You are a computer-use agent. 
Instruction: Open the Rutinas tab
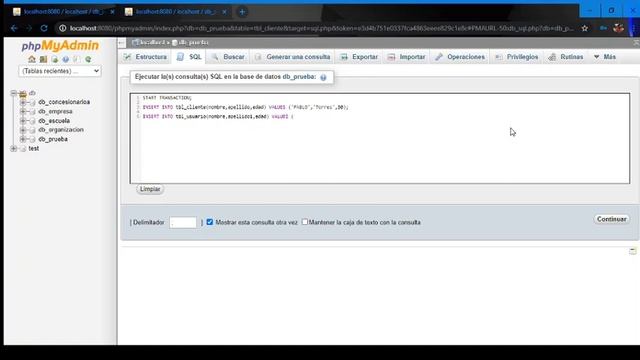(566, 57)
